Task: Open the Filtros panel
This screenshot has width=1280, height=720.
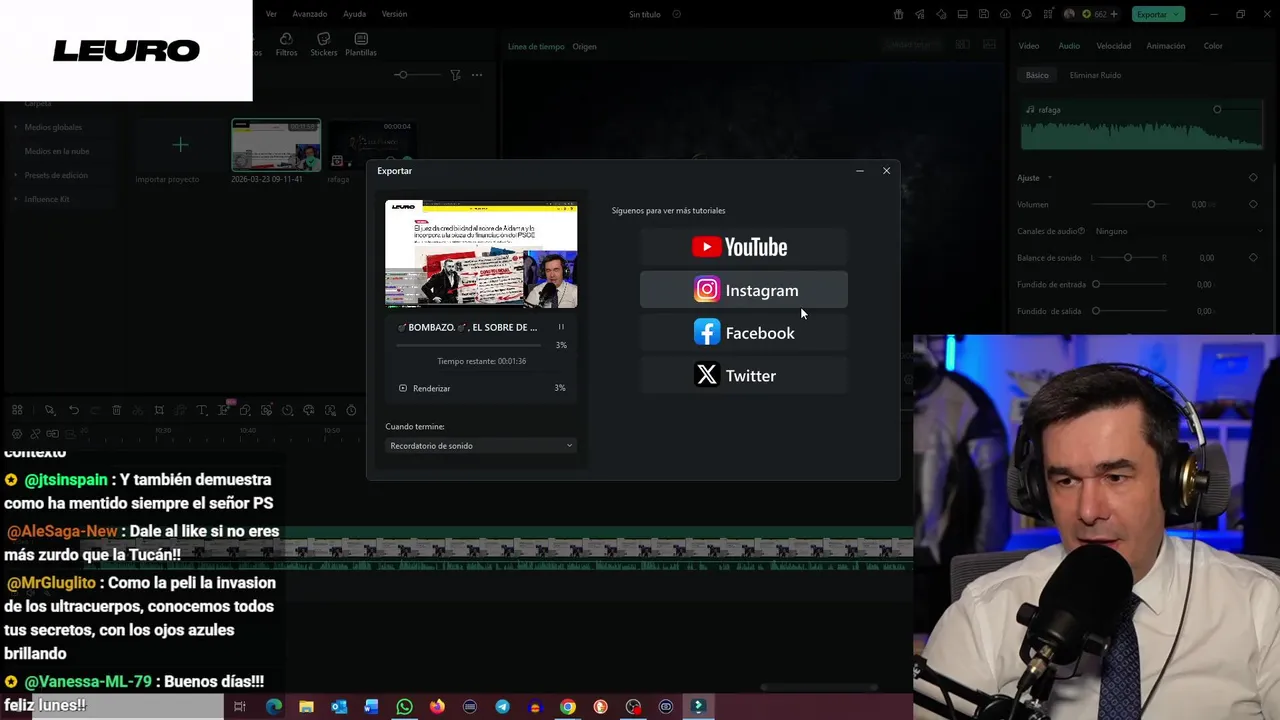Action: 286,45
